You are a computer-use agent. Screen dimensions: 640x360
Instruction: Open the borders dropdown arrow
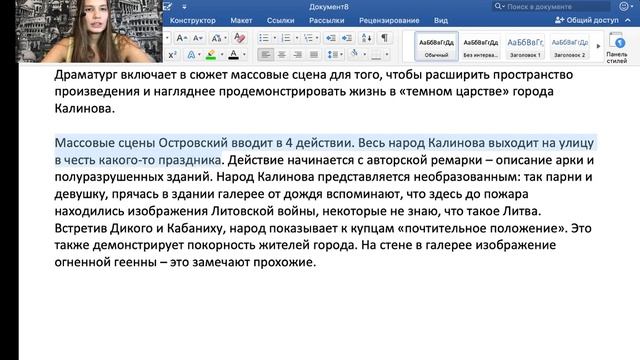(387, 54)
